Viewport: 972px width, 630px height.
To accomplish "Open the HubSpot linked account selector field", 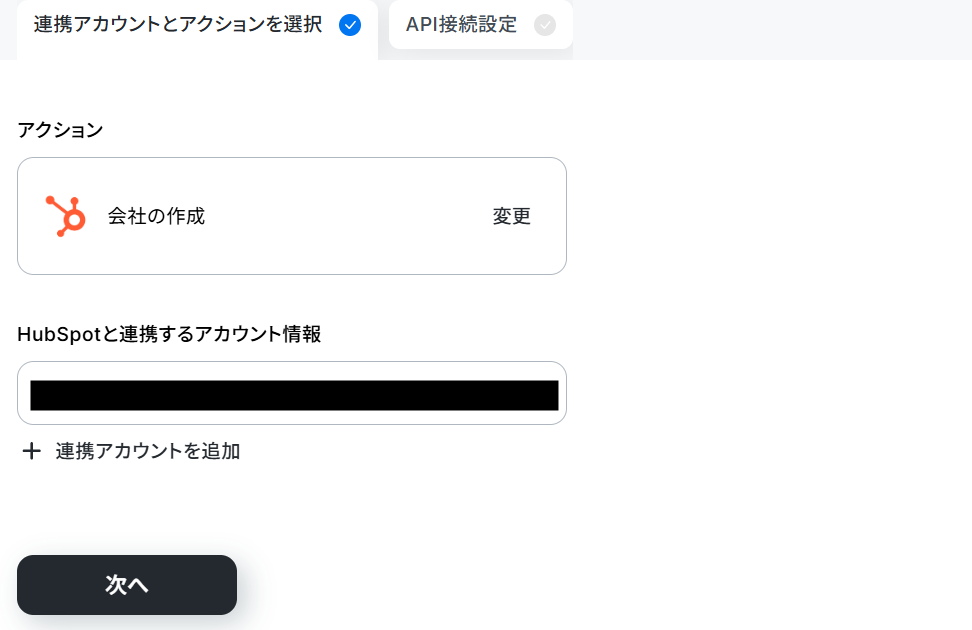I will click(292, 393).
